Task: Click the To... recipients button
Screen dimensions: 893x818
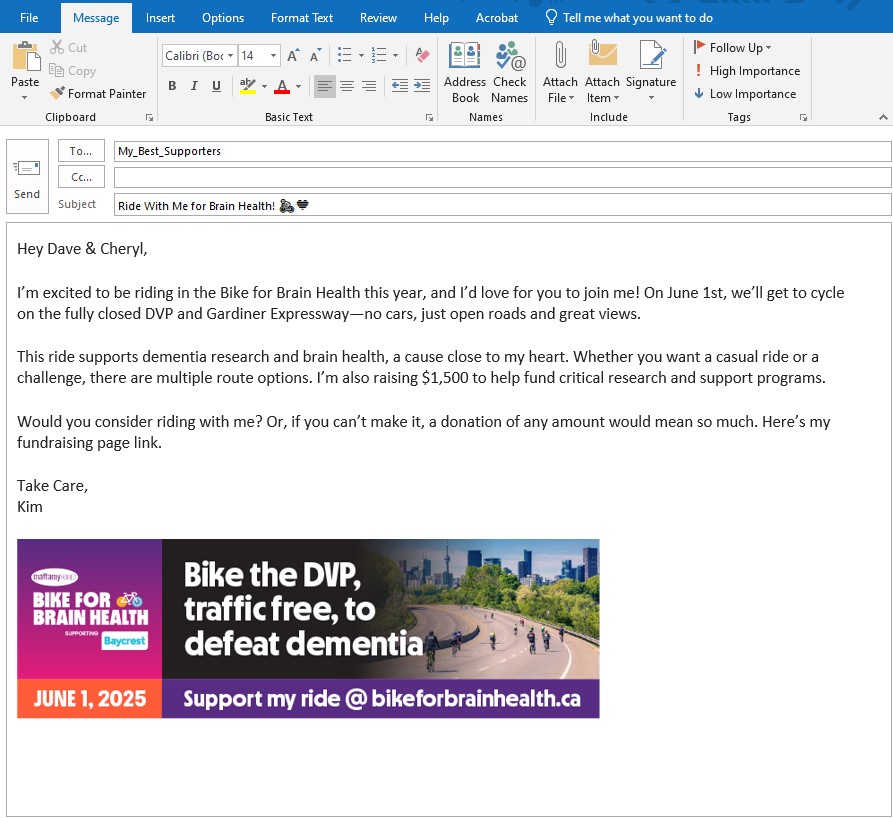Action: click(81, 151)
